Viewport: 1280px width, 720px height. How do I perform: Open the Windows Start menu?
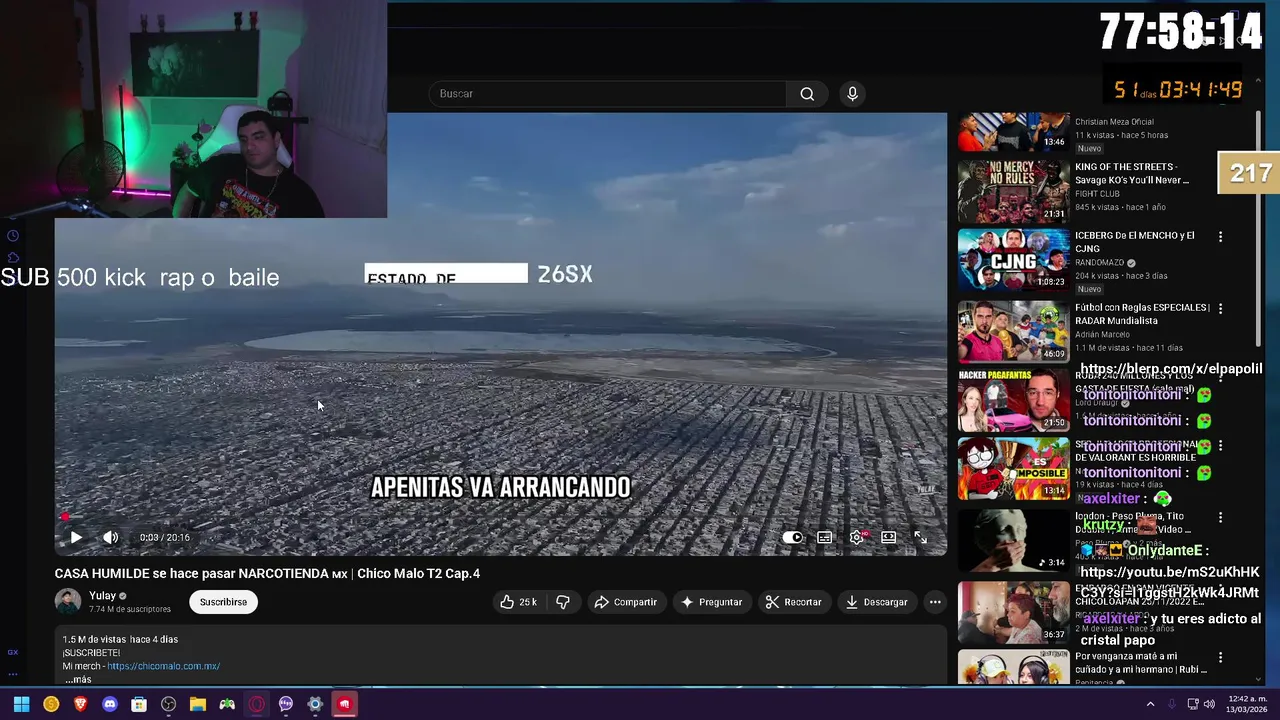(21, 704)
